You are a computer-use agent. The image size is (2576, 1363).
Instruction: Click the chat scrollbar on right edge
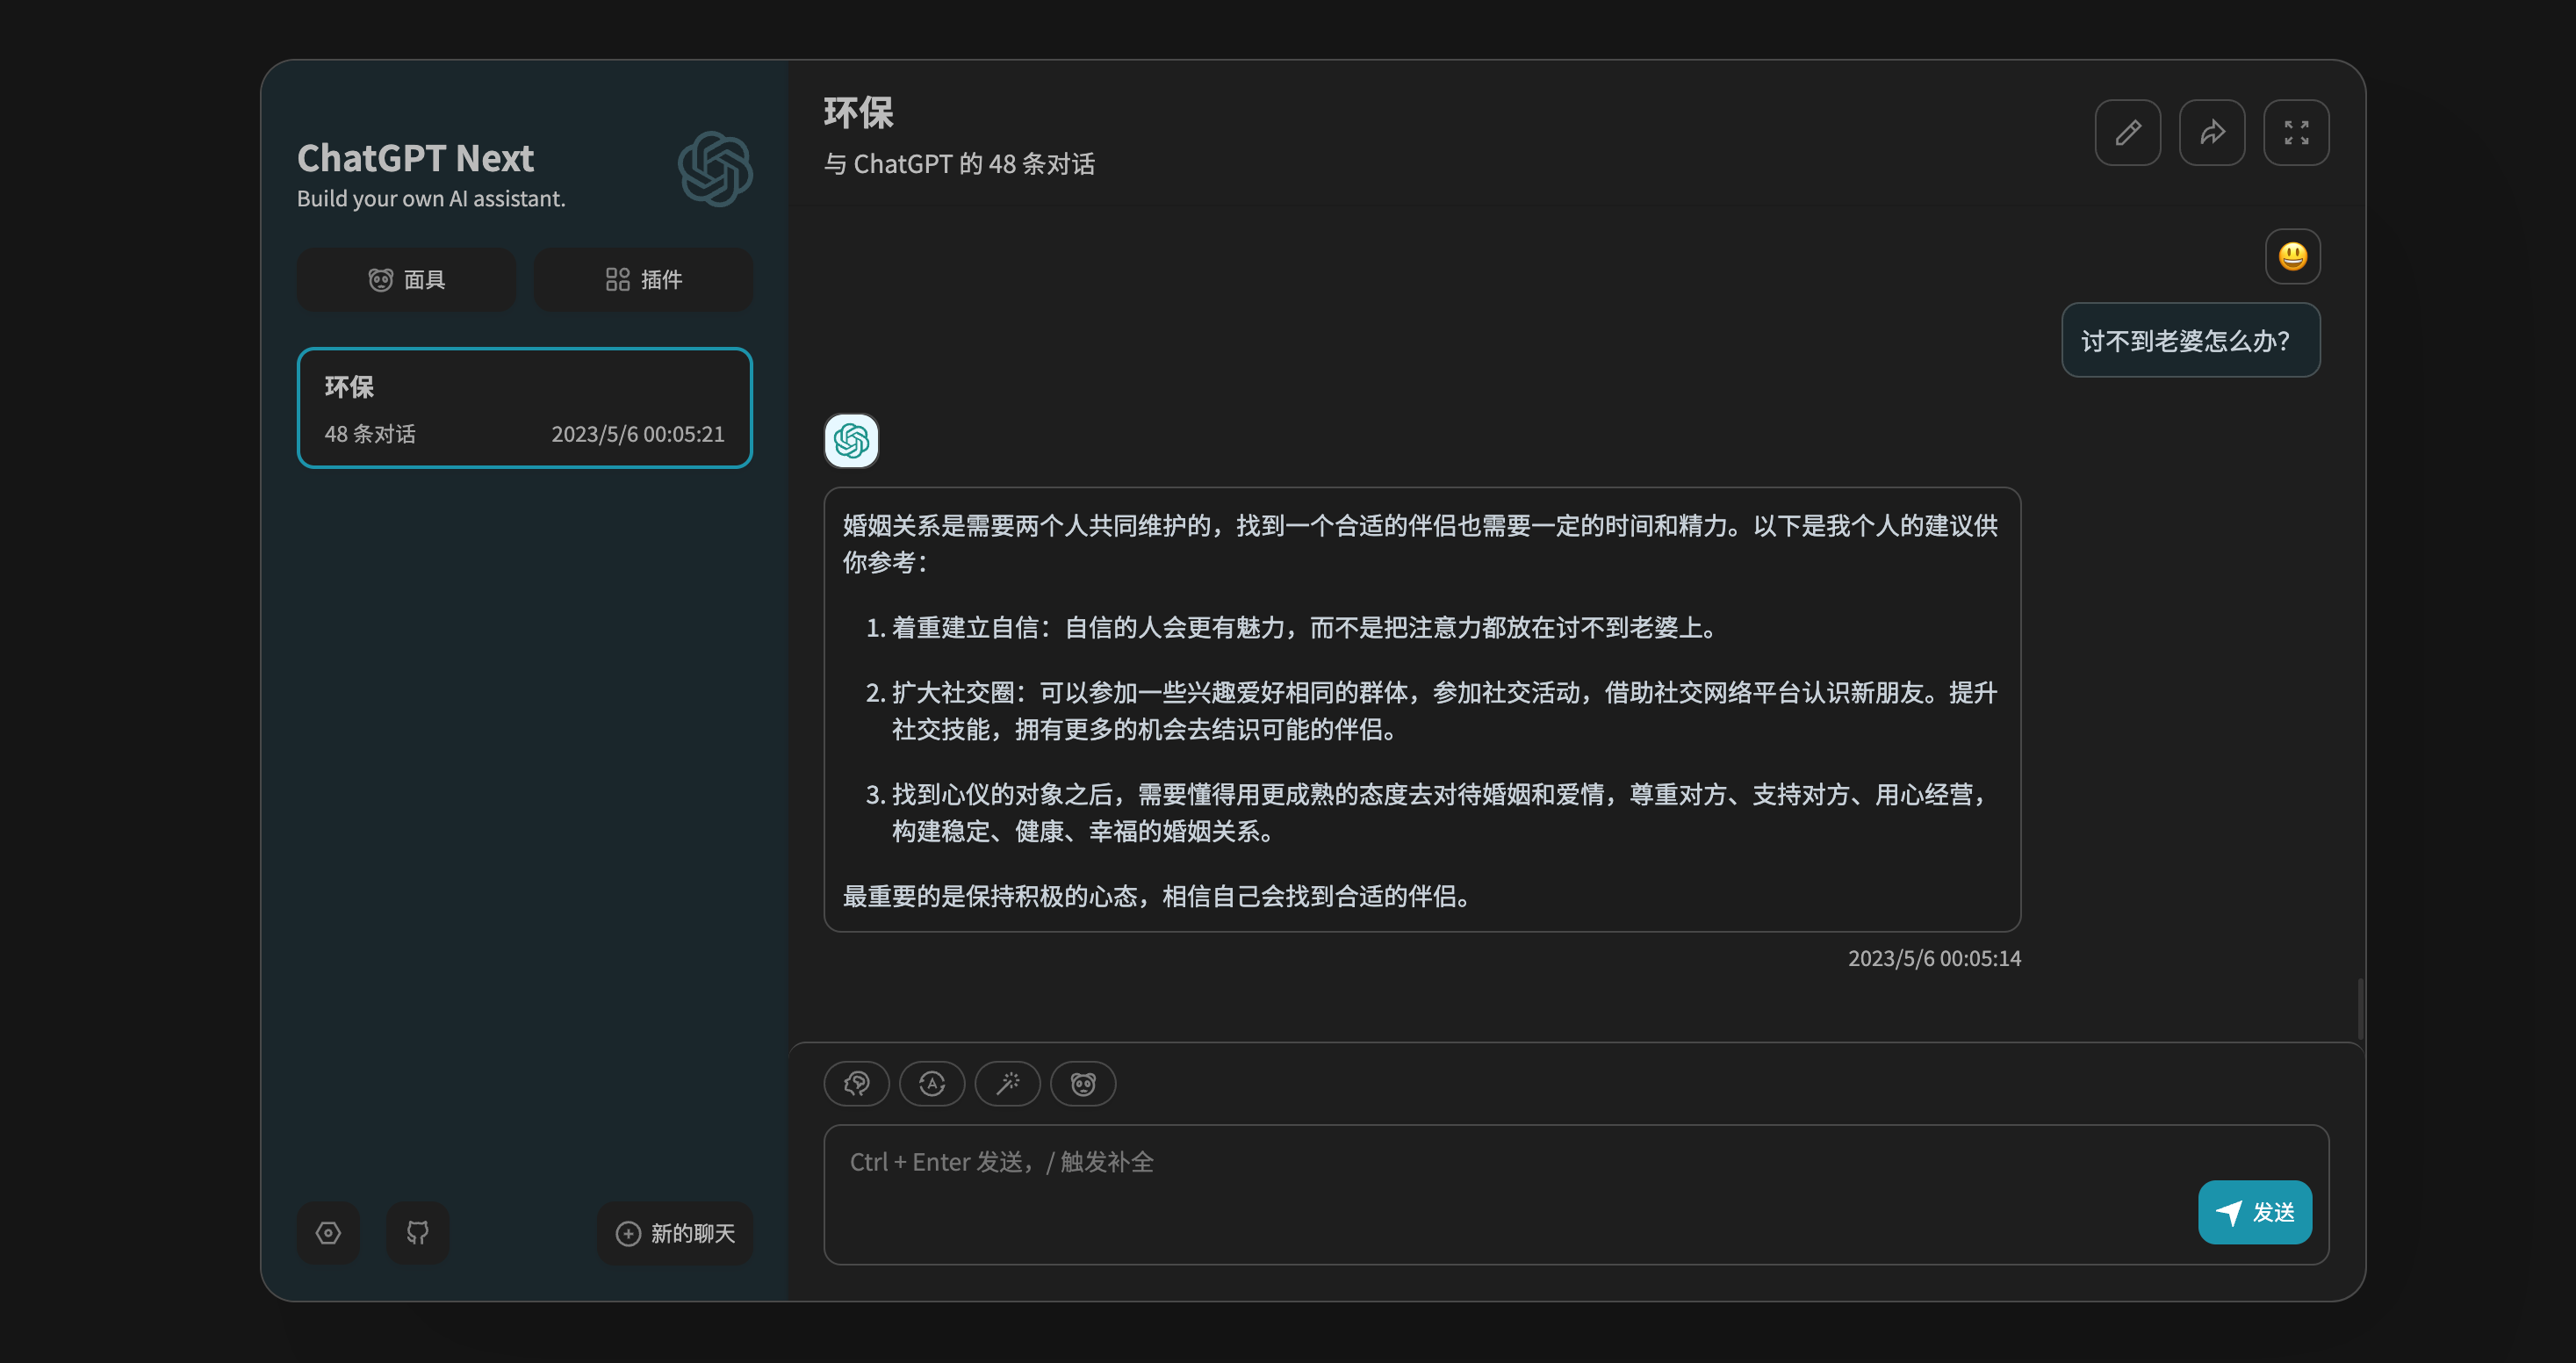tap(2360, 1008)
